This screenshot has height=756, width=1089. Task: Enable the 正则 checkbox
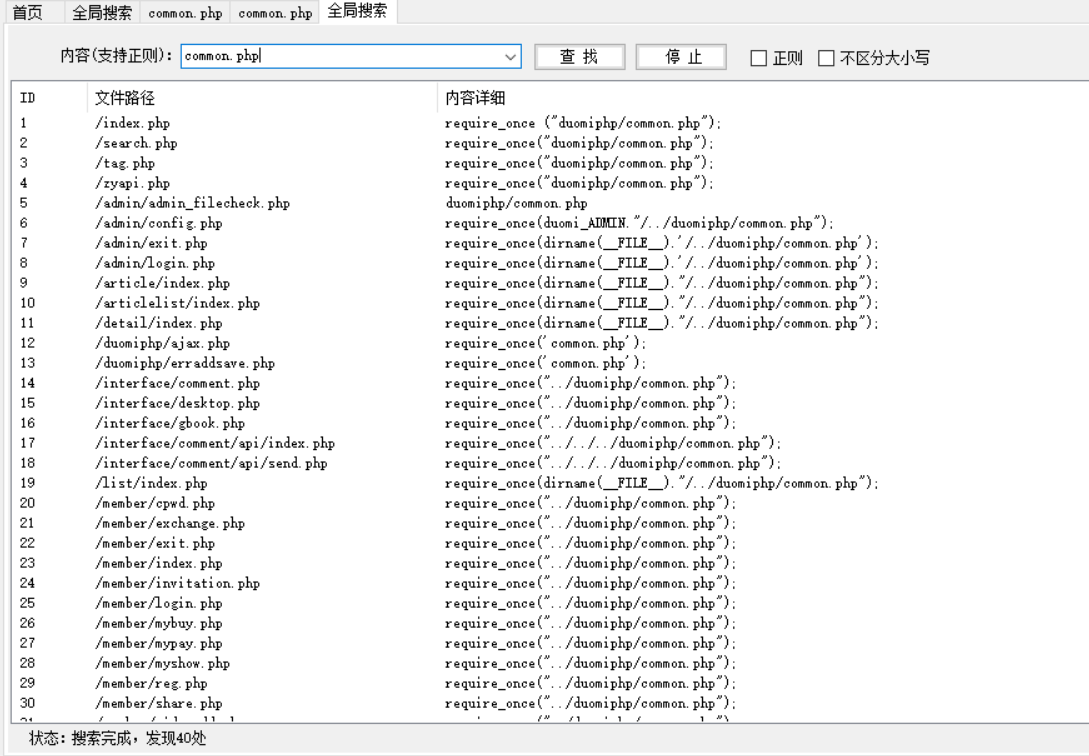(758, 58)
